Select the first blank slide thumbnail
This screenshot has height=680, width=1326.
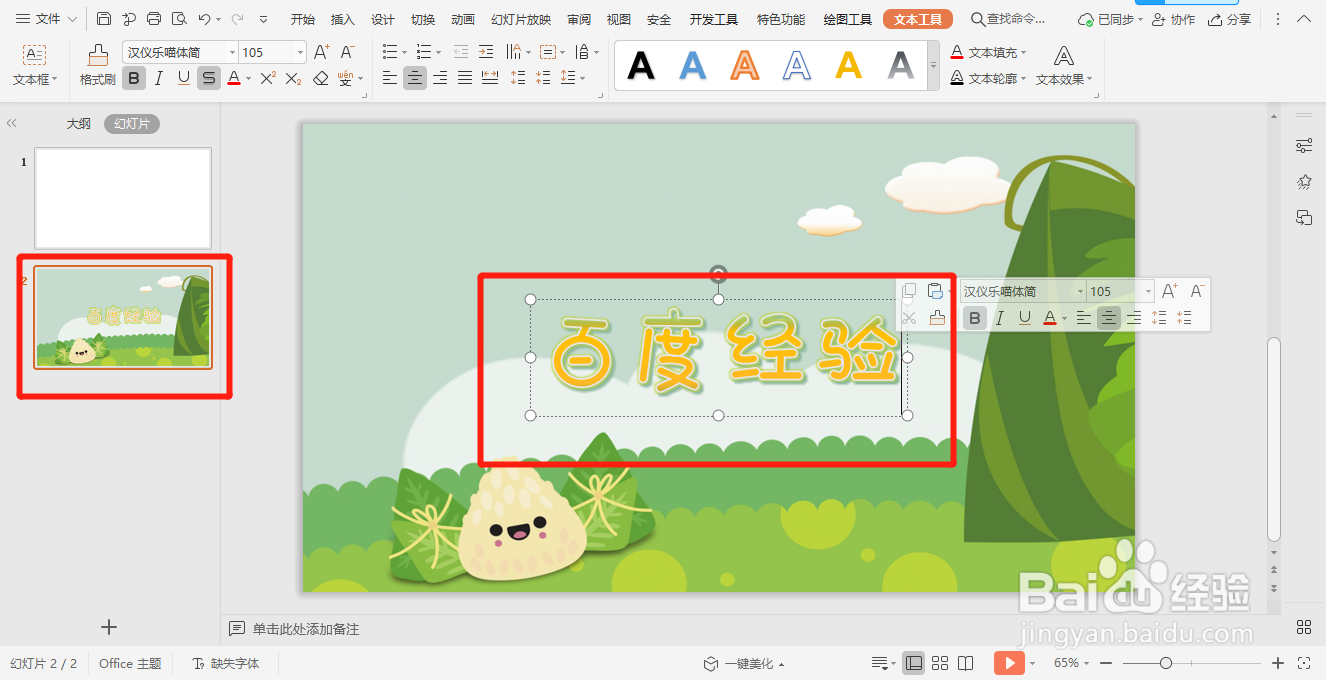tap(122, 198)
